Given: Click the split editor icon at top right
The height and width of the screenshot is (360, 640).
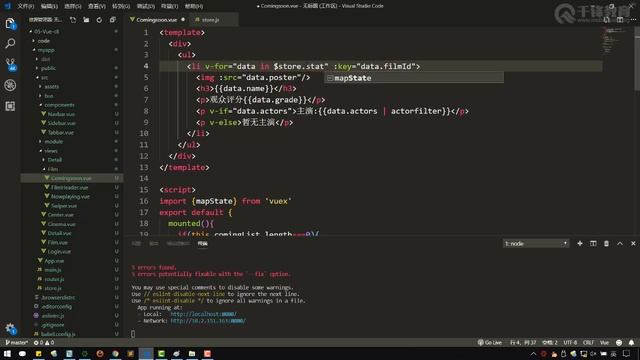Looking at the screenshot, I should [x=620, y=20].
